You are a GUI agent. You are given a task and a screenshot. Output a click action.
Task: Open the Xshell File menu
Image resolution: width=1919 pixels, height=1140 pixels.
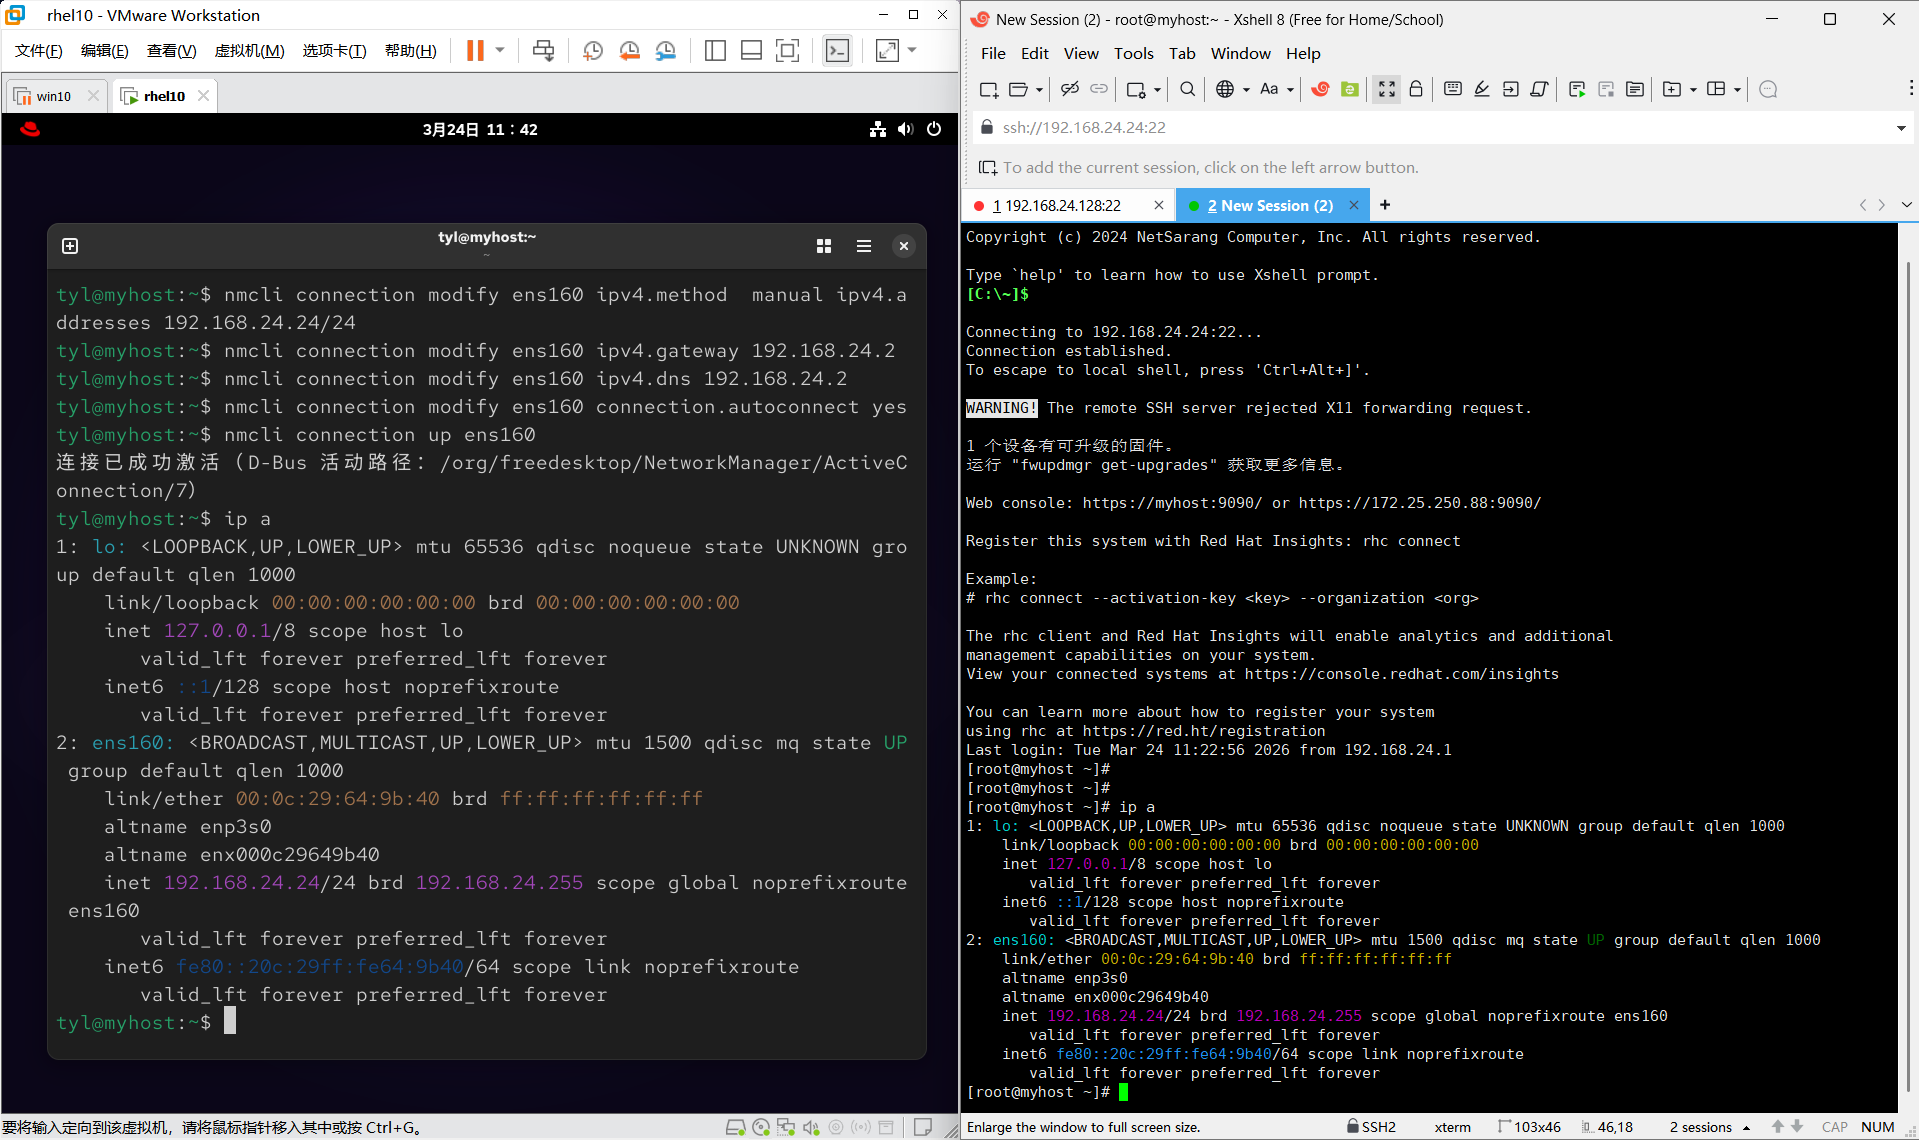(x=993, y=53)
